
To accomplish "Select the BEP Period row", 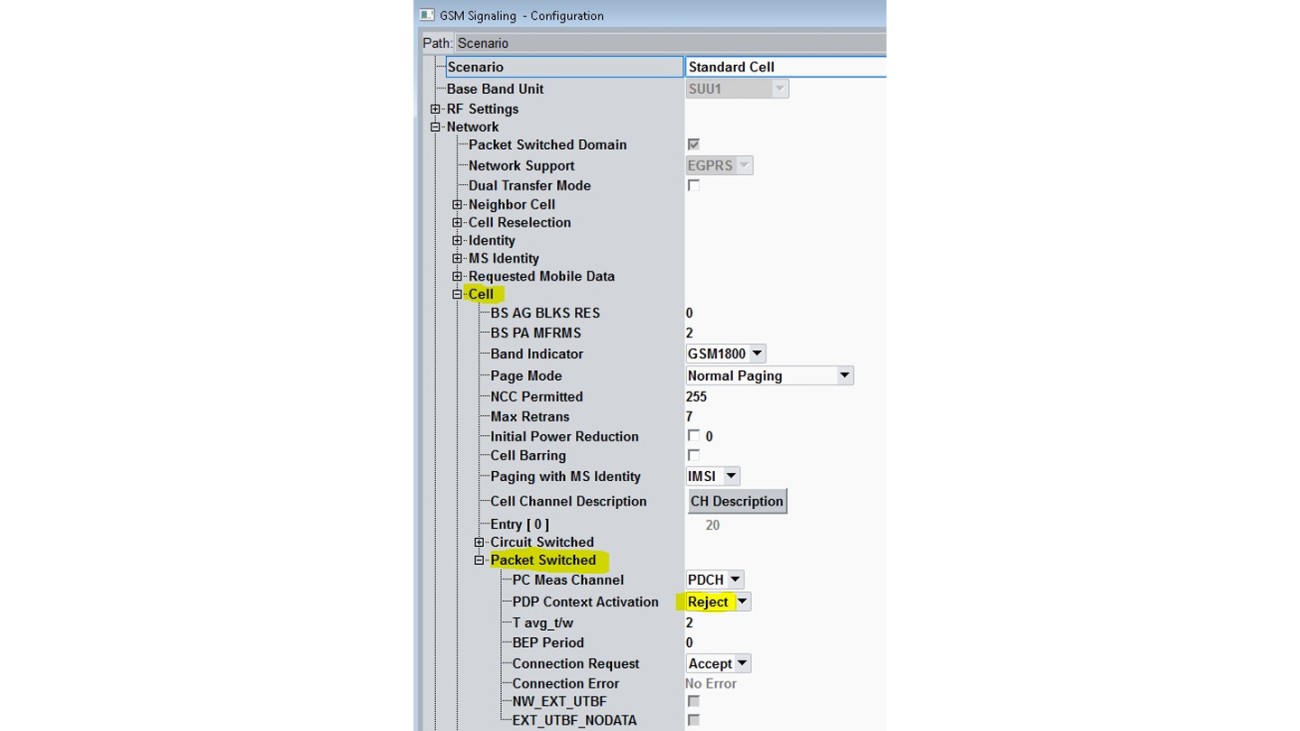I will click(x=548, y=642).
